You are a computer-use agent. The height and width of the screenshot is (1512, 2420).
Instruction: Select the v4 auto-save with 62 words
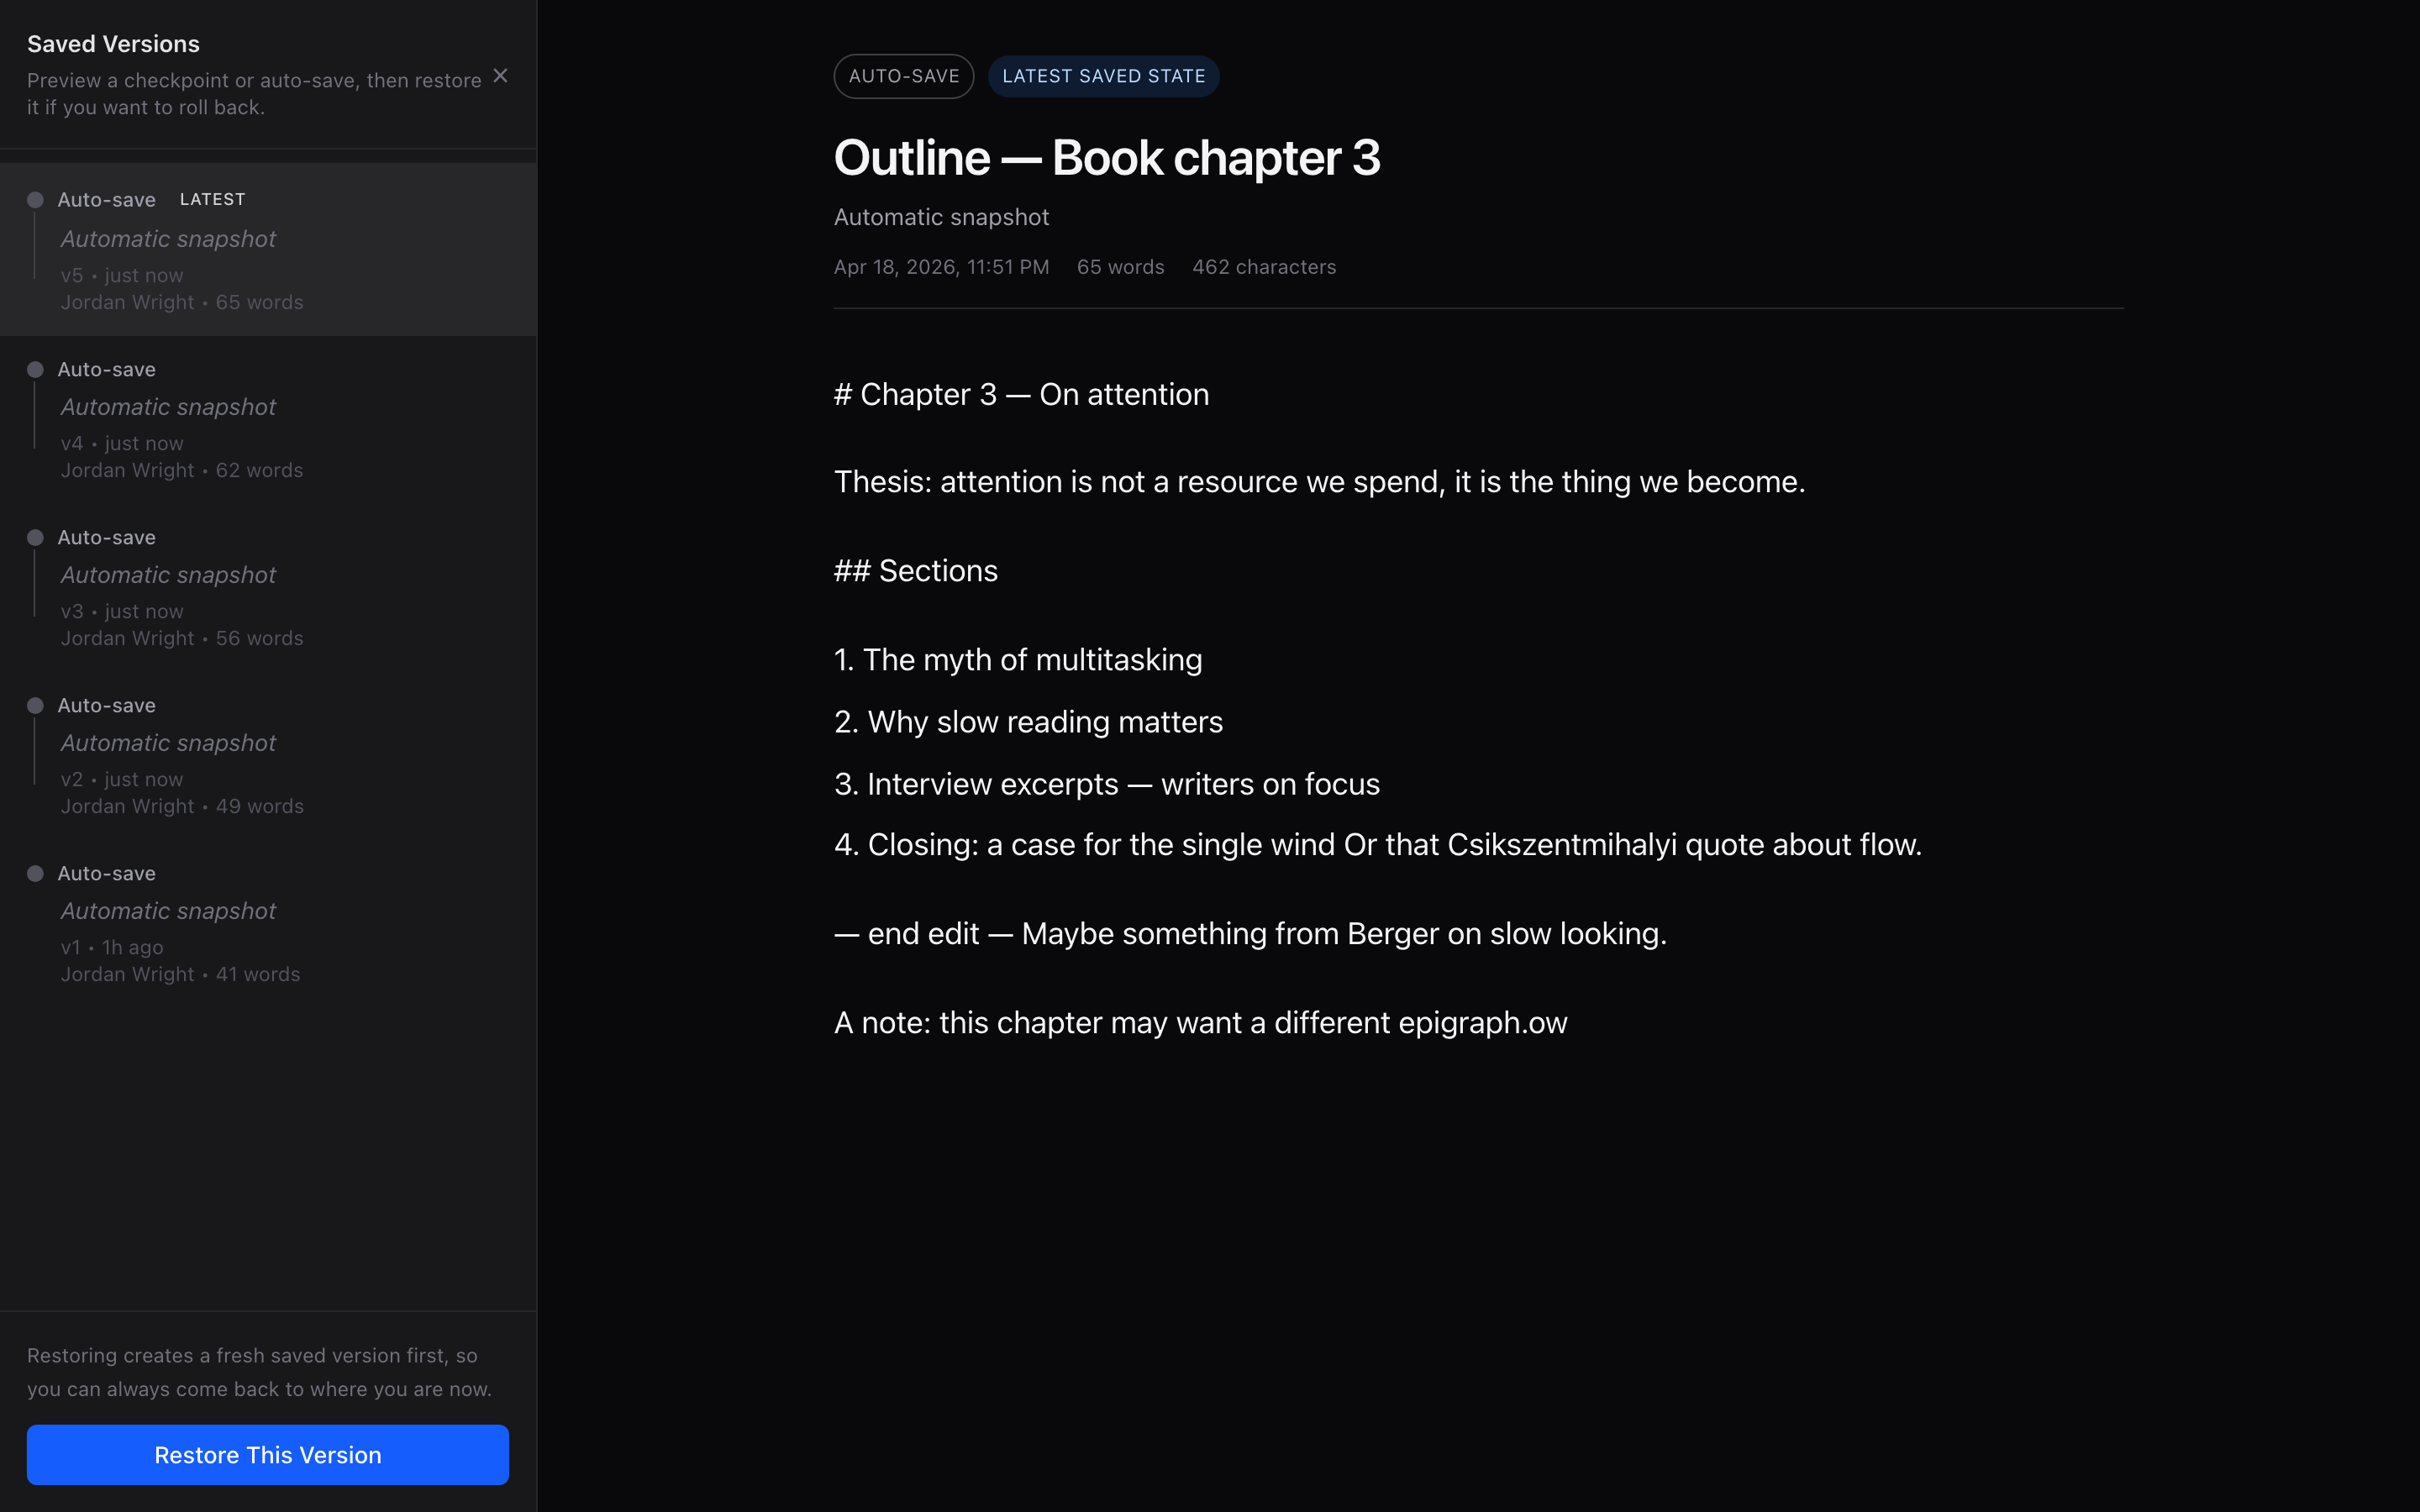267,420
